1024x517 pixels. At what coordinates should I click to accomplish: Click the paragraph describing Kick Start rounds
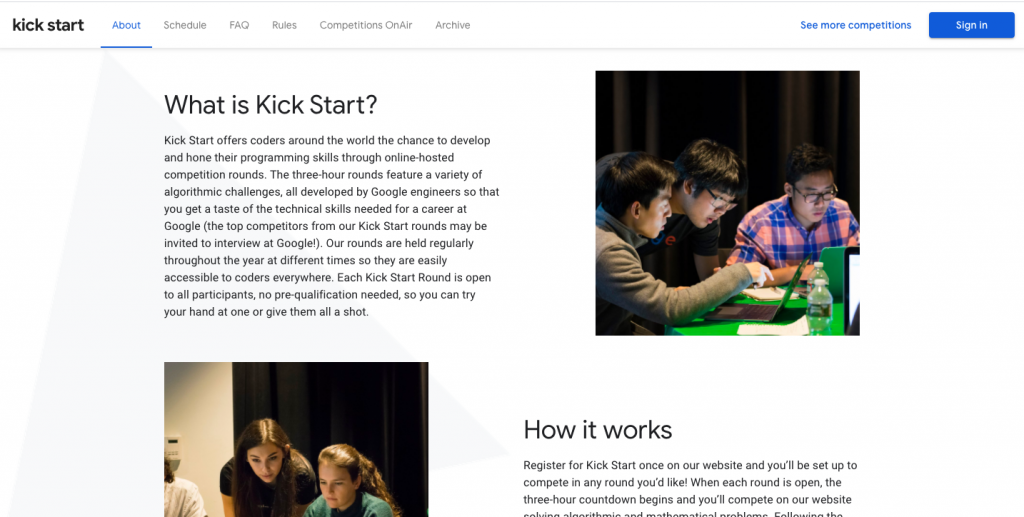(332, 226)
